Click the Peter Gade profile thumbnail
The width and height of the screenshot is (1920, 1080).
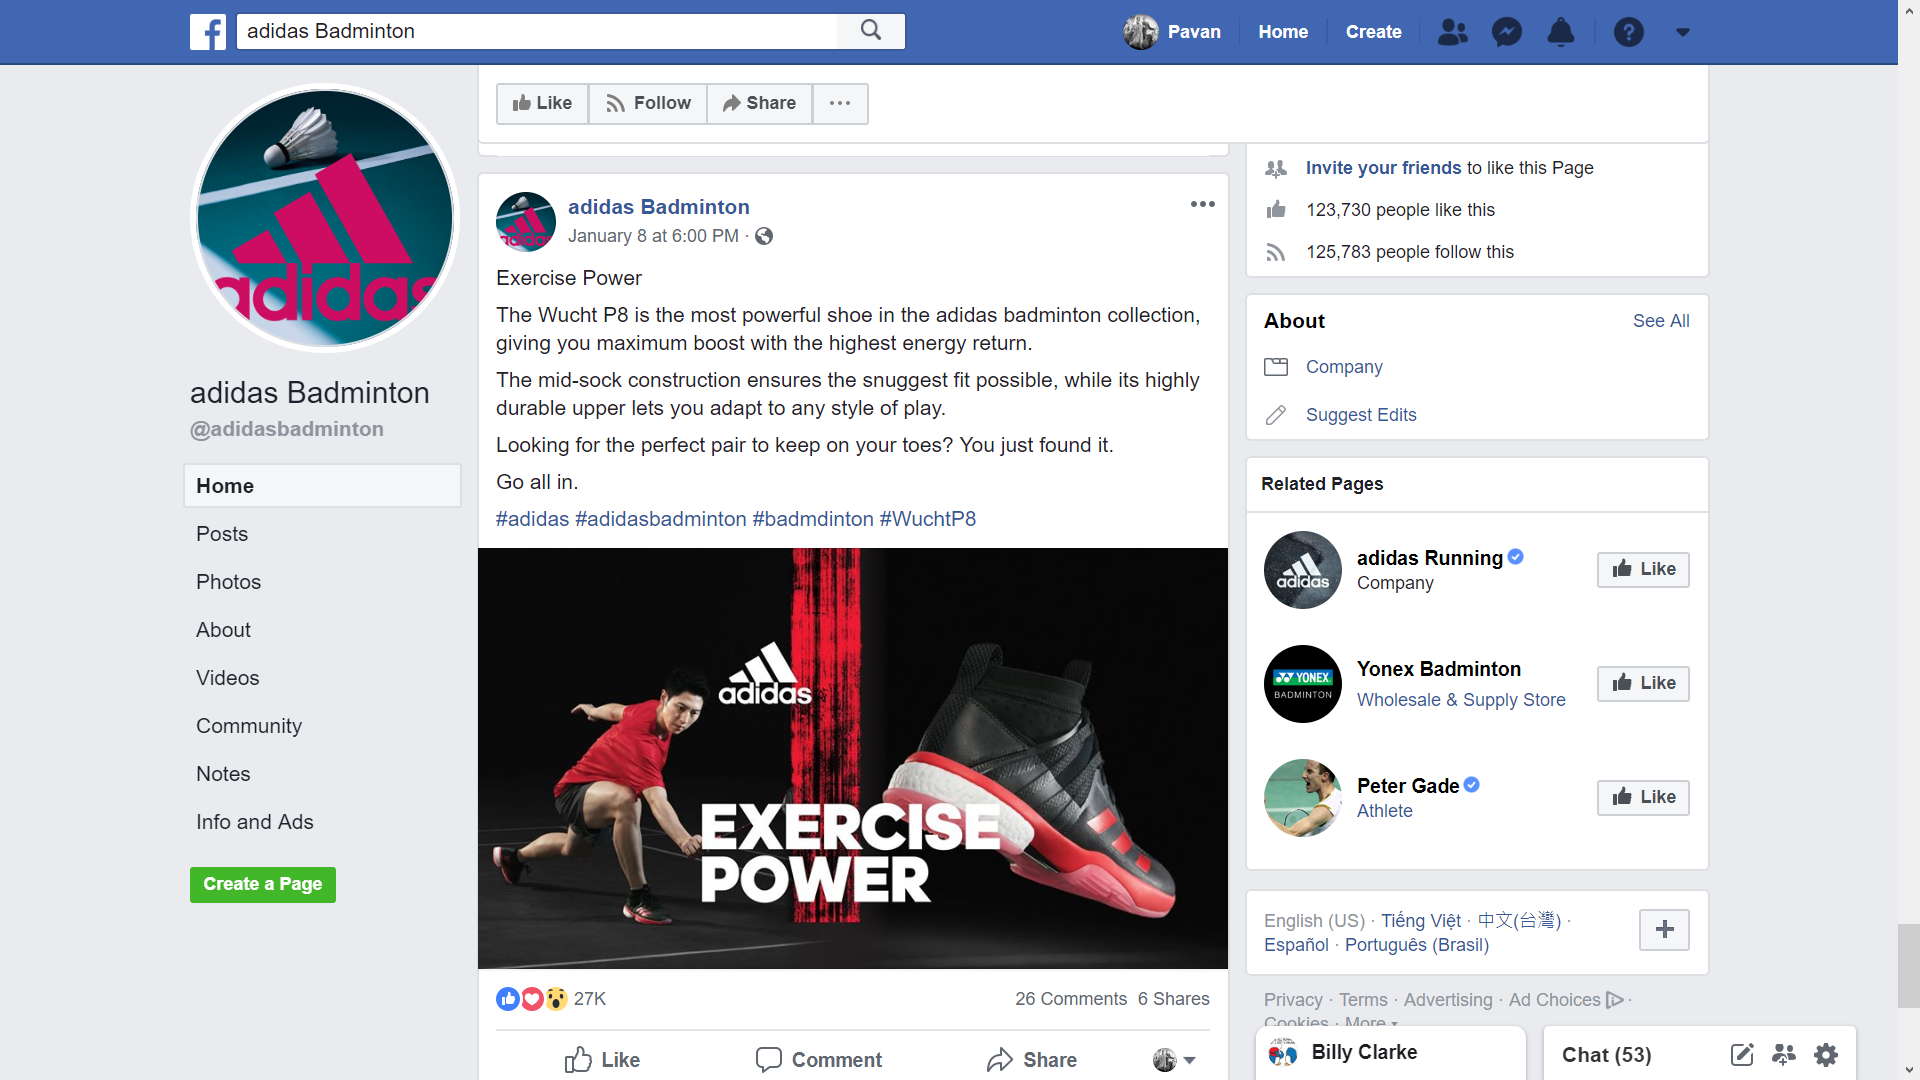pyautogui.click(x=1302, y=798)
